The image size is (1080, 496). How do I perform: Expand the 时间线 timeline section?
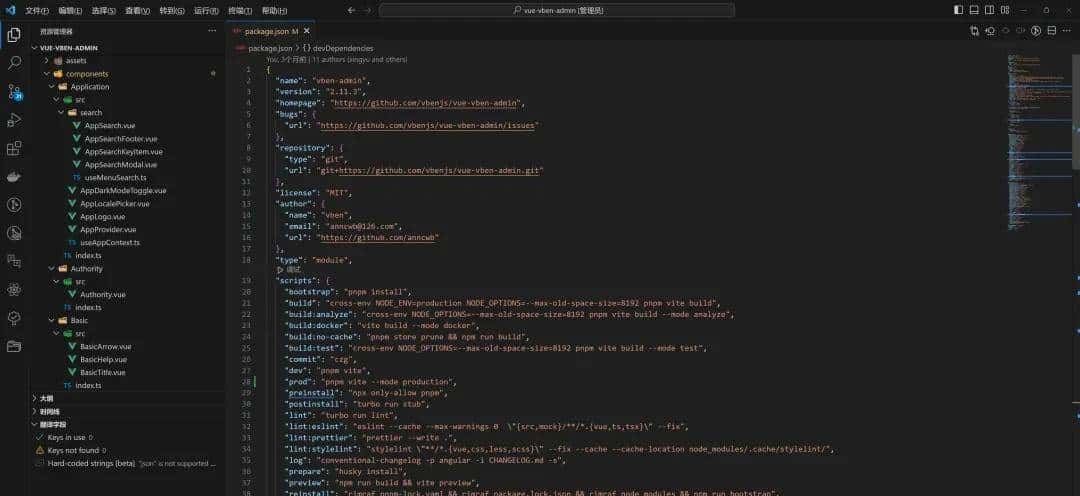[127, 411]
